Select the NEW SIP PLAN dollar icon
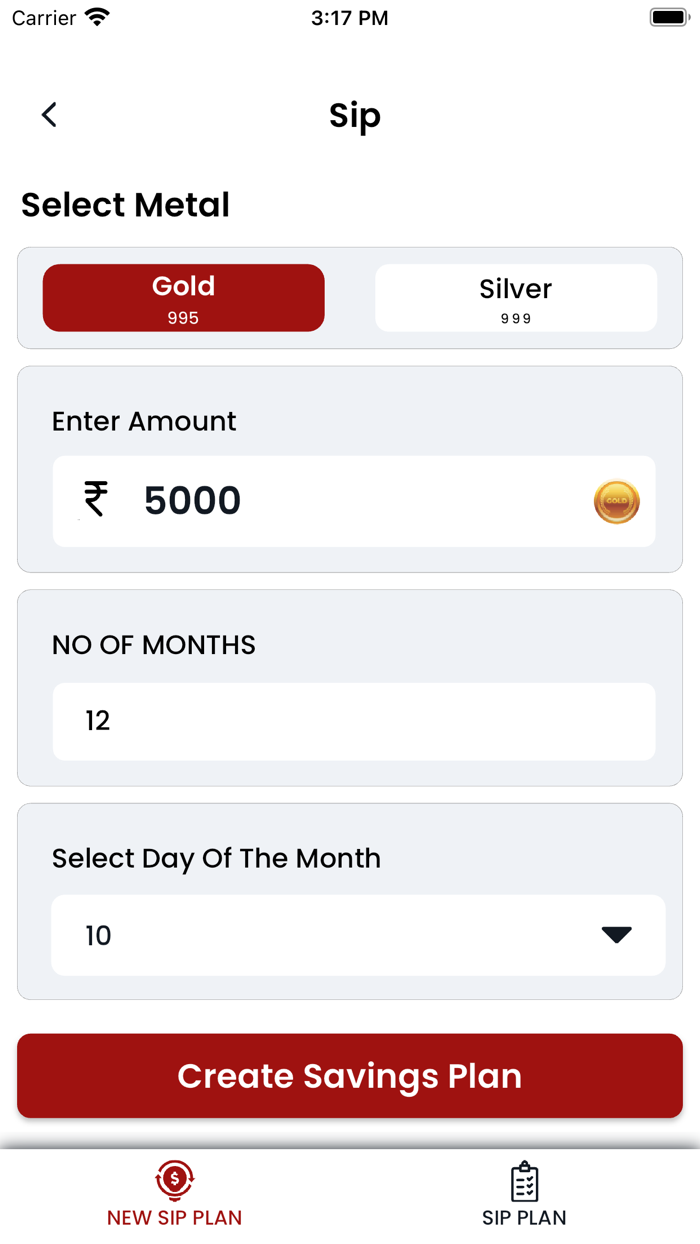 point(174,1180)
